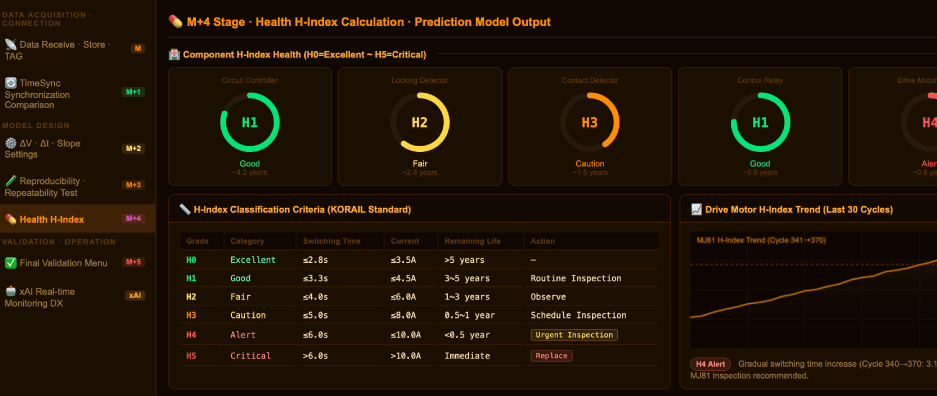Viewport: 937px width, 396px height.
Task: Click the TimeSync sync icon
Action: [11, 83]
